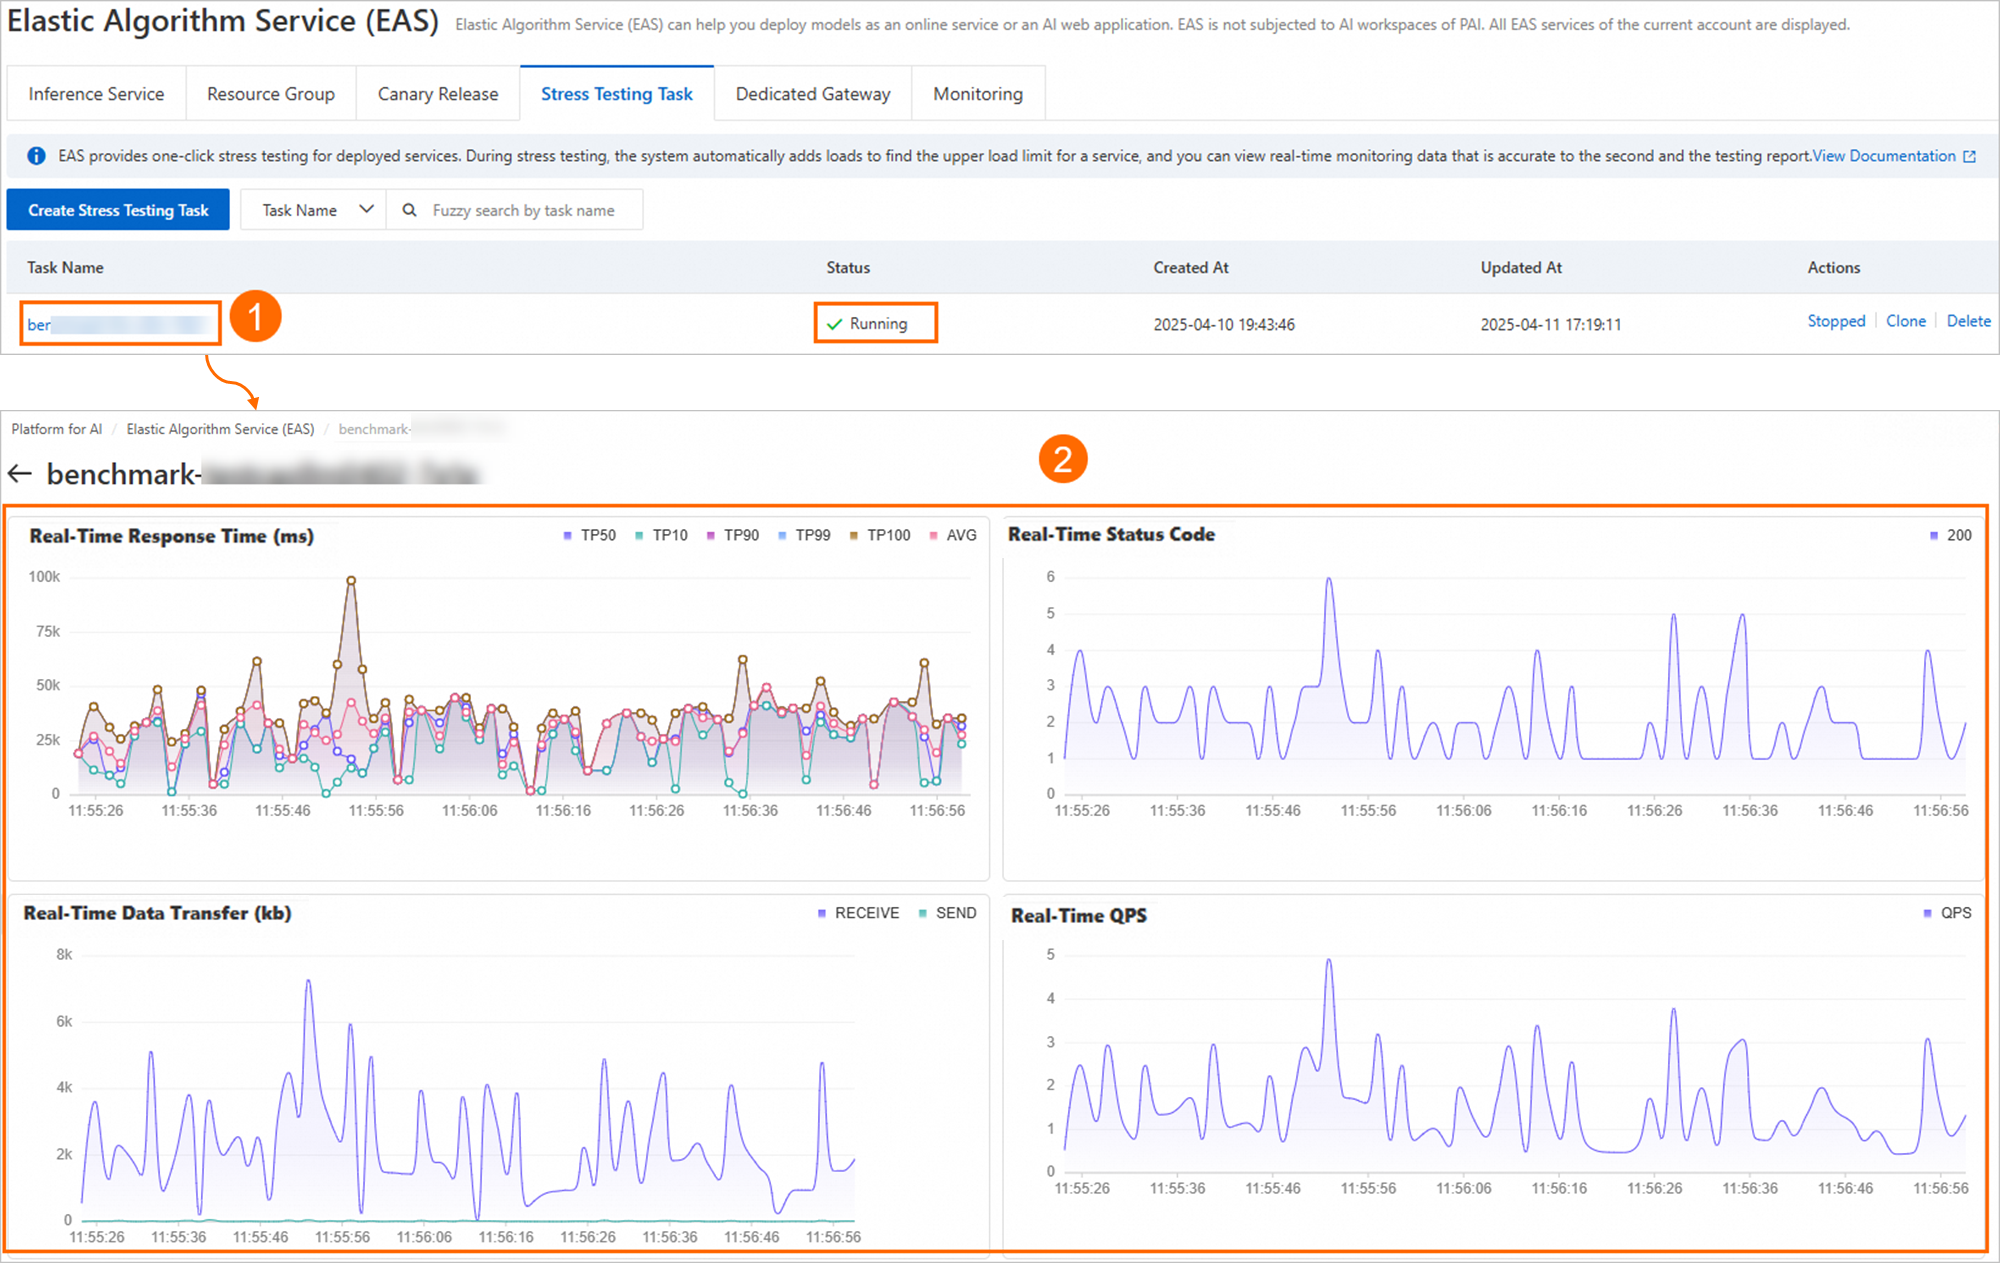The image size is (2000, 1263).
Task: Click the green Running checkmark icon
Action: [x=834, y=324]
